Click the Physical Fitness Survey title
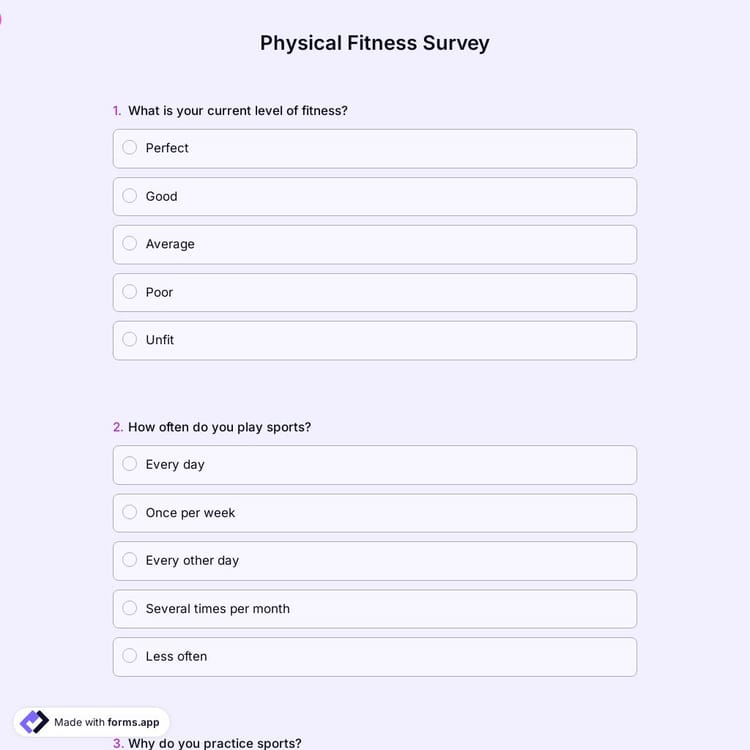 pos(375,43)
